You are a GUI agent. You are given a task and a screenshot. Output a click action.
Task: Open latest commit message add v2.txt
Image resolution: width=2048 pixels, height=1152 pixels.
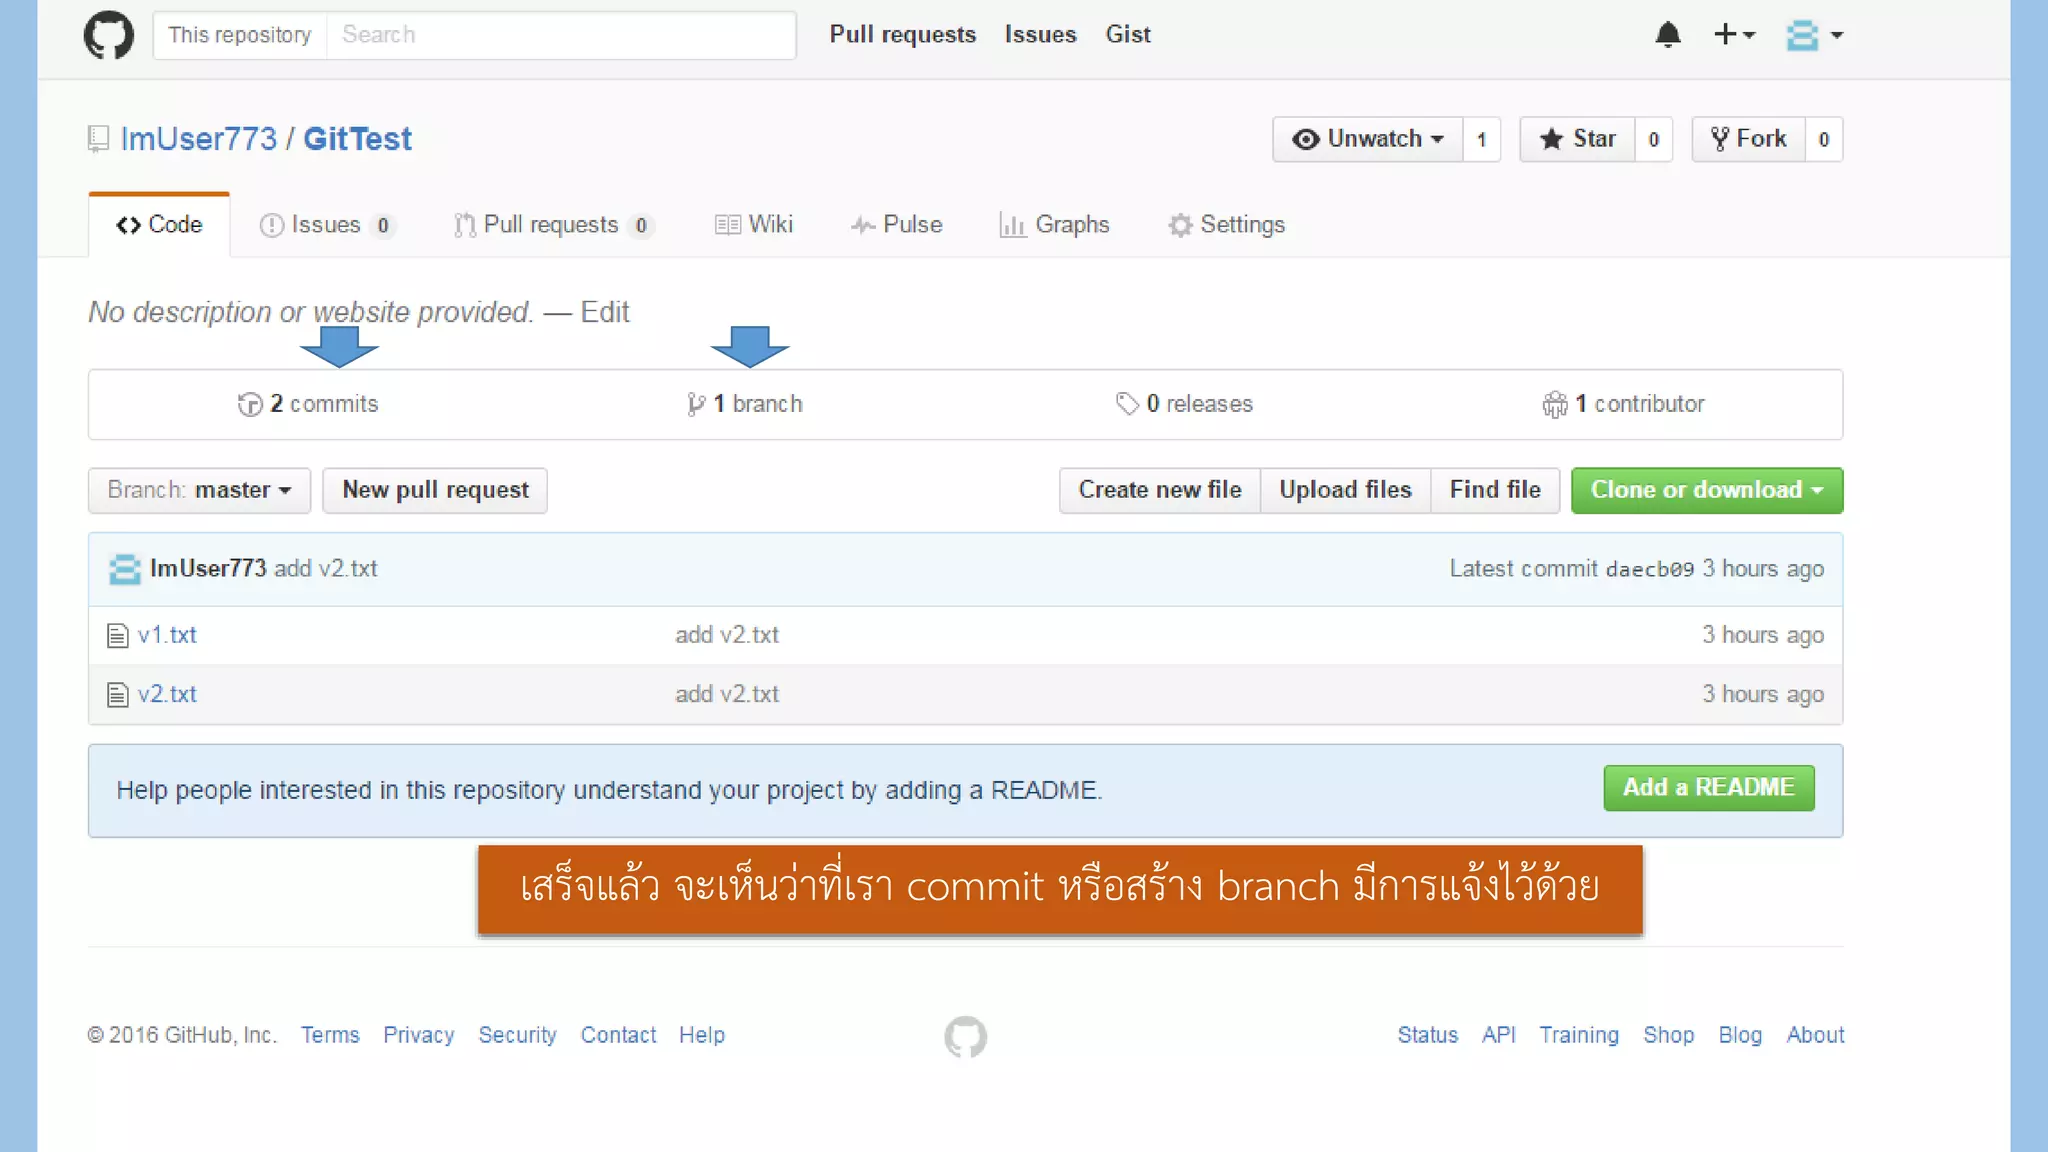pyautogui.click(x=326, y=568)
